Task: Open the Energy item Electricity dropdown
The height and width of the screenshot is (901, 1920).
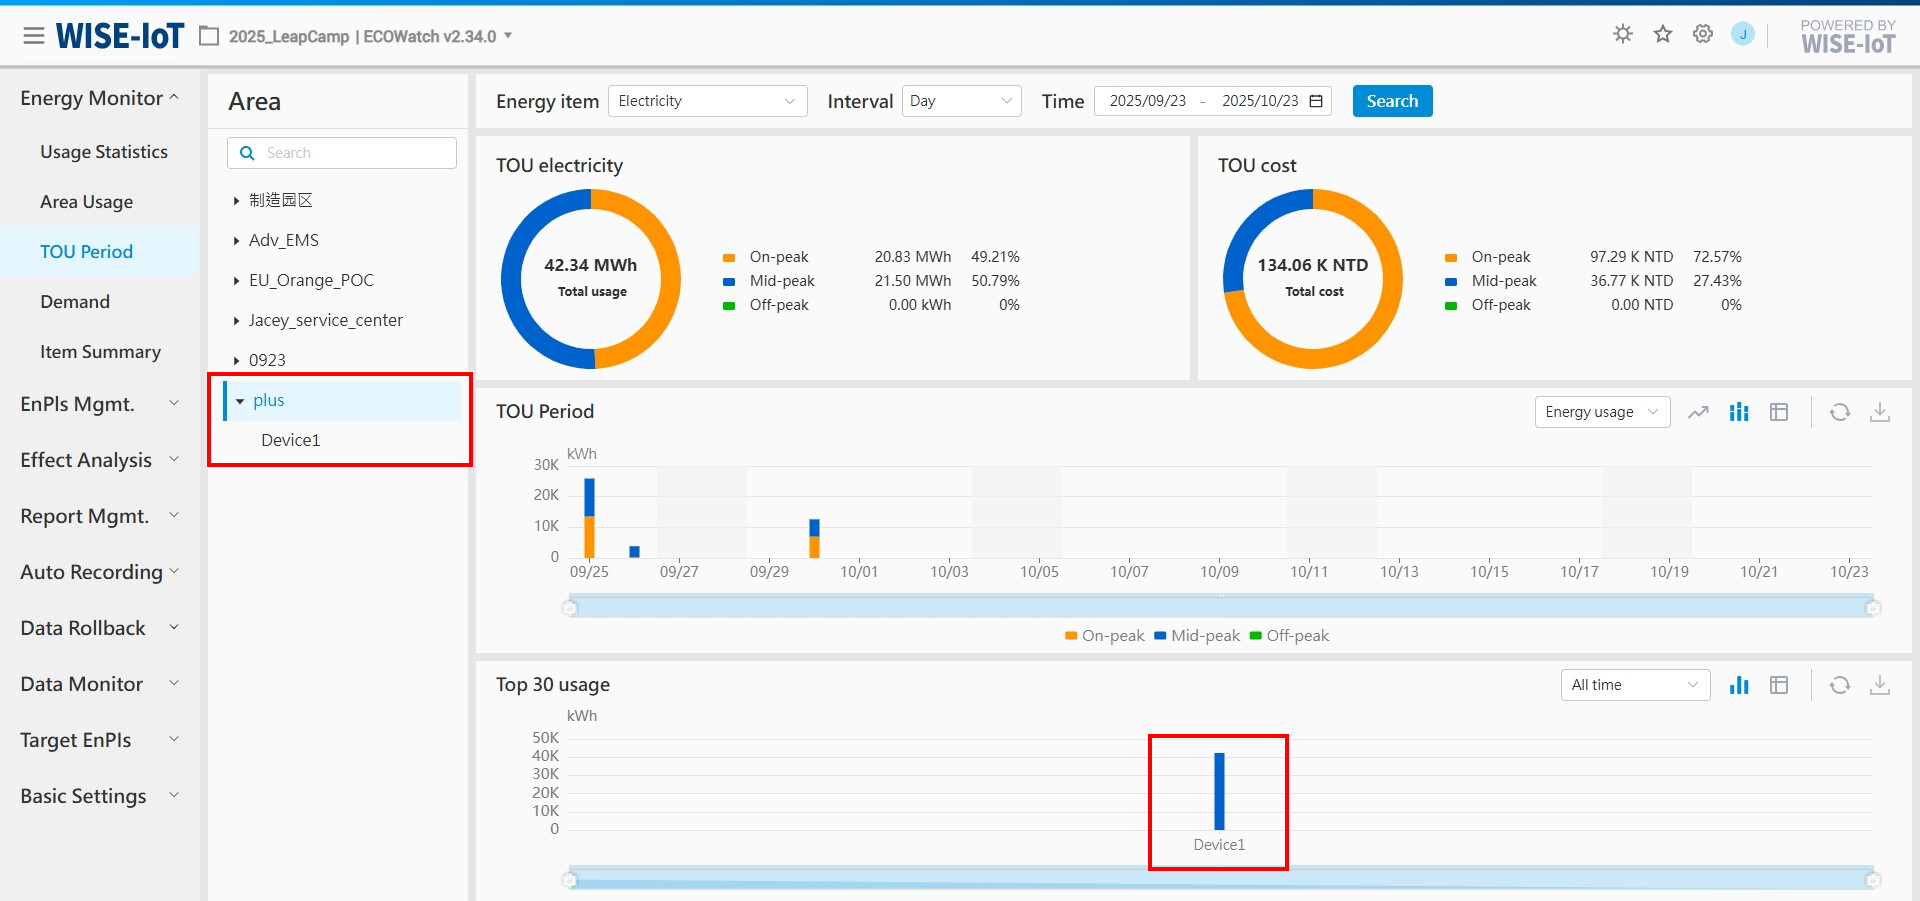Action: pyautogui.click(x=707, y=101)
